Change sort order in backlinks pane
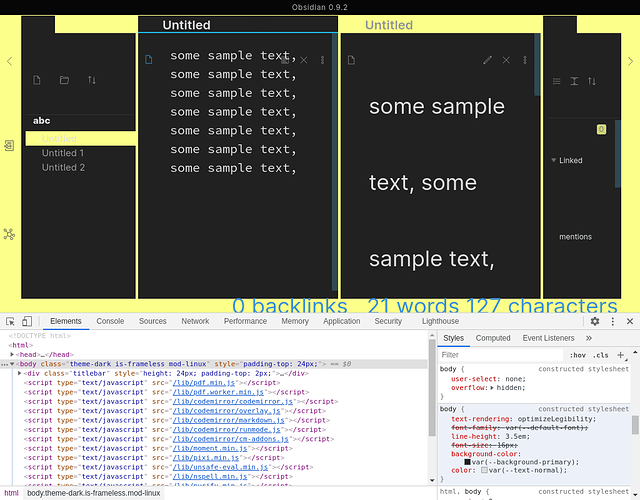Screen dimensions: 640x500 pyautogui.click(x=592, y=81)
